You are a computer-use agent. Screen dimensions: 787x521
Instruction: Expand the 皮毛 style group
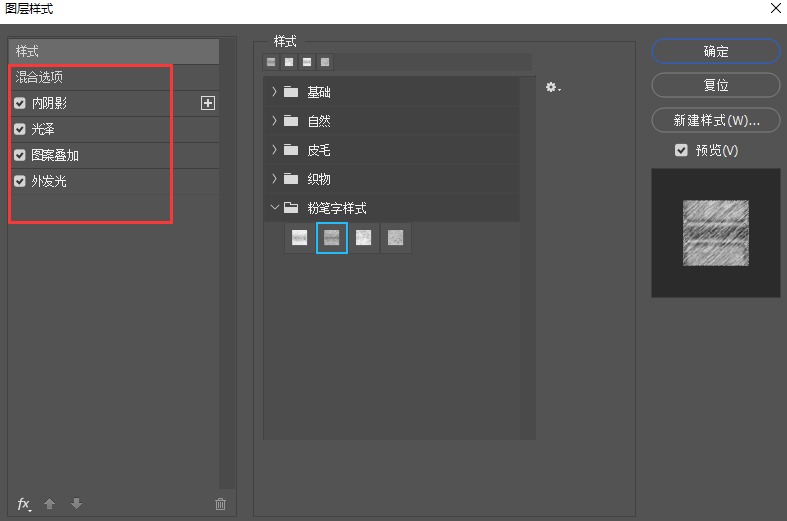click(x=274, y=150)
